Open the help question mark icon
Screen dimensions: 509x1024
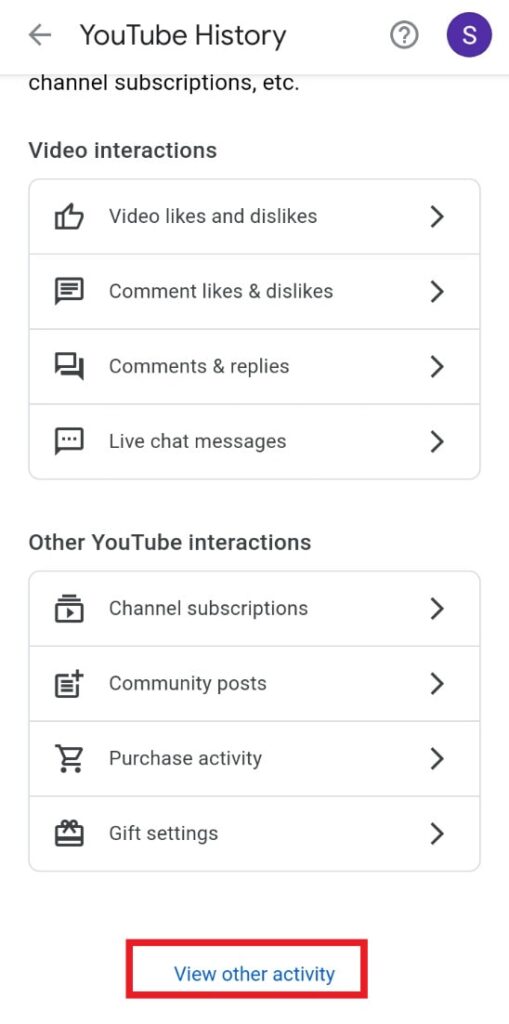(x=404, y=35)
